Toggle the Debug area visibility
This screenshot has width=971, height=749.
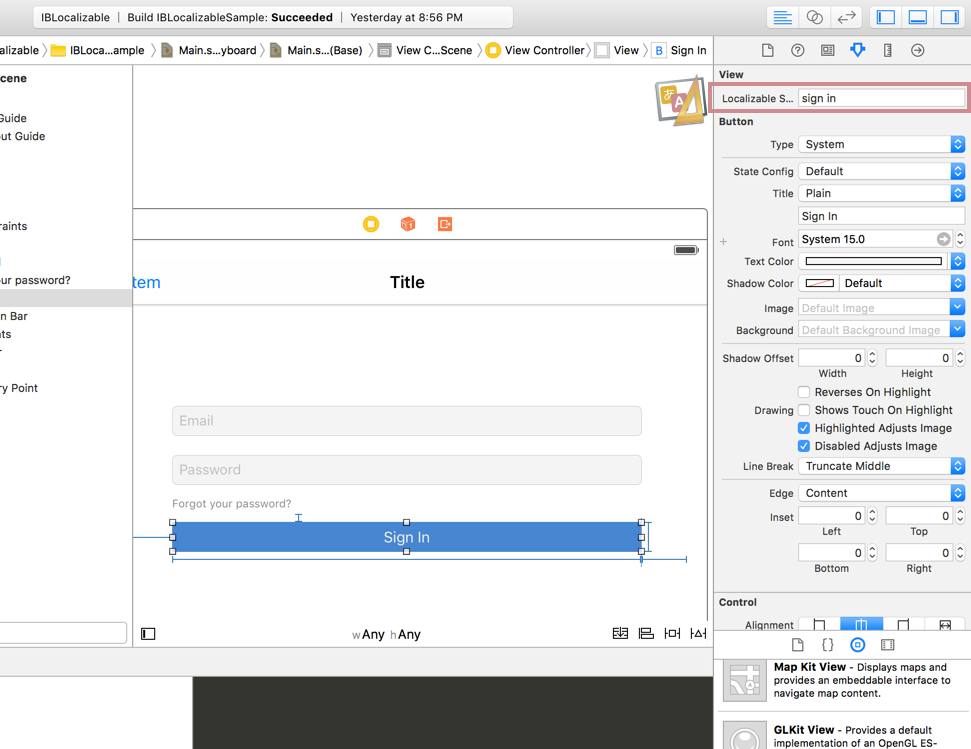(917, 17)
